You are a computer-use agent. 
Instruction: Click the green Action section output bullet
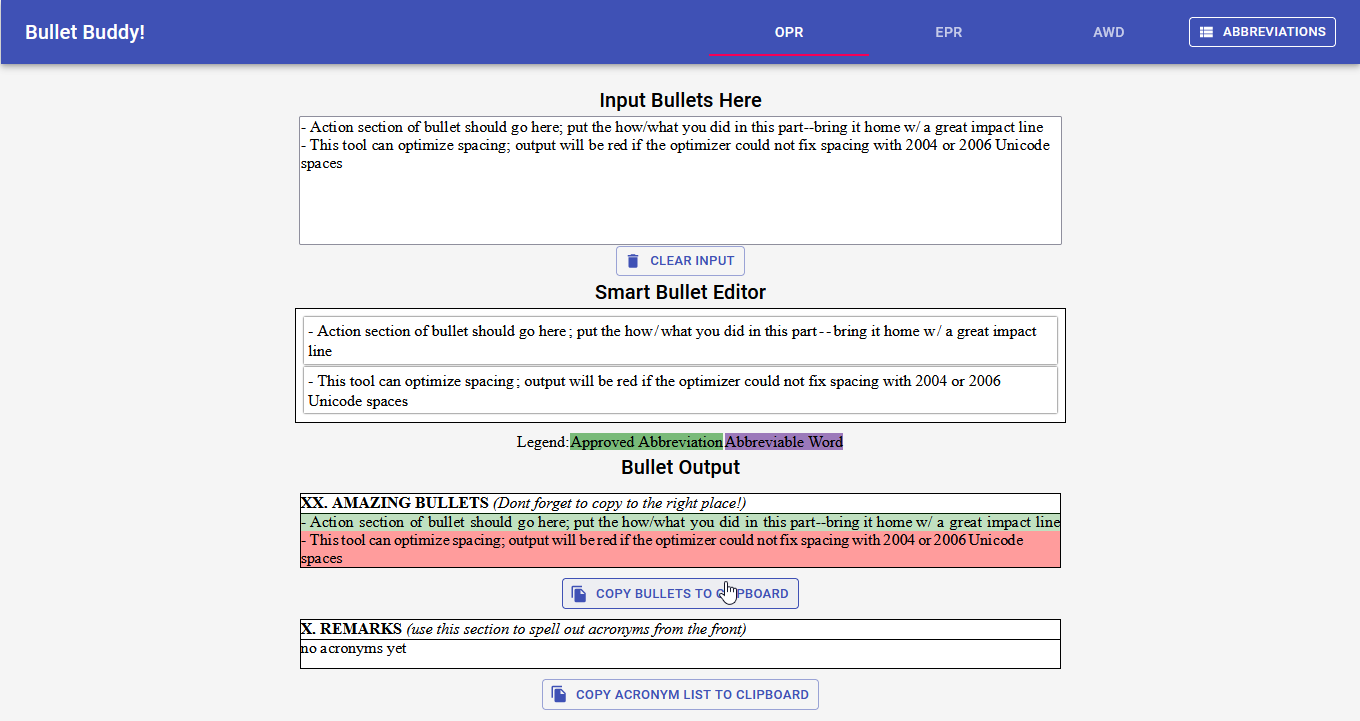click(x=680, y=521)
